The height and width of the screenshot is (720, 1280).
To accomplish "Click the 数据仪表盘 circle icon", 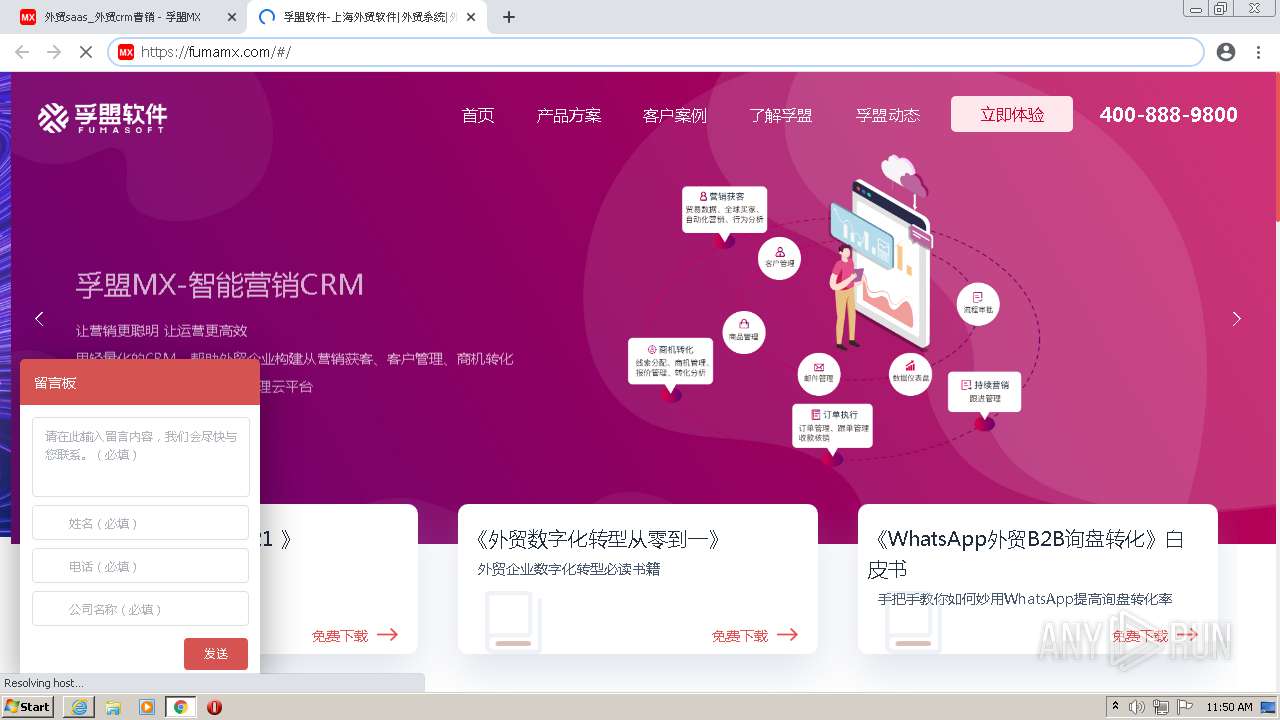I will click(x=910, y=373).
